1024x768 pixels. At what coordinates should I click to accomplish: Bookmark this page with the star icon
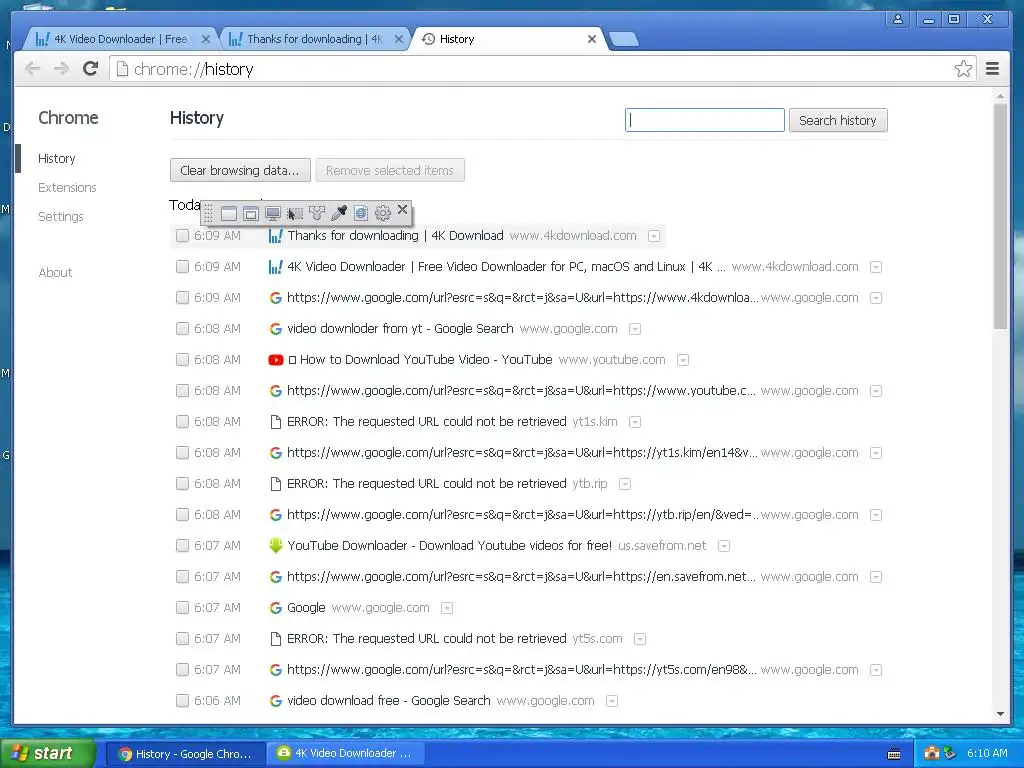[963, 69]
